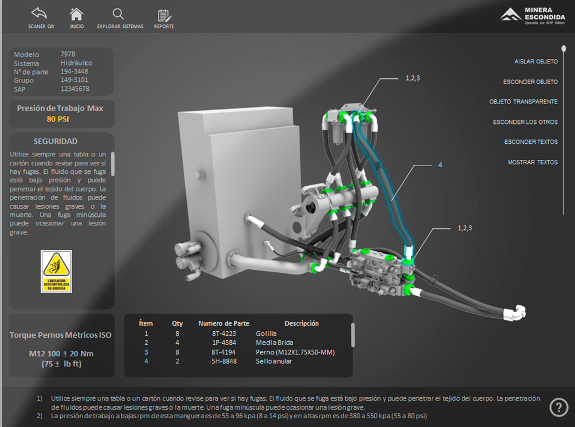Click the yellow energy release warning sign
Viewport: 575px width, 427px height.
56,271
